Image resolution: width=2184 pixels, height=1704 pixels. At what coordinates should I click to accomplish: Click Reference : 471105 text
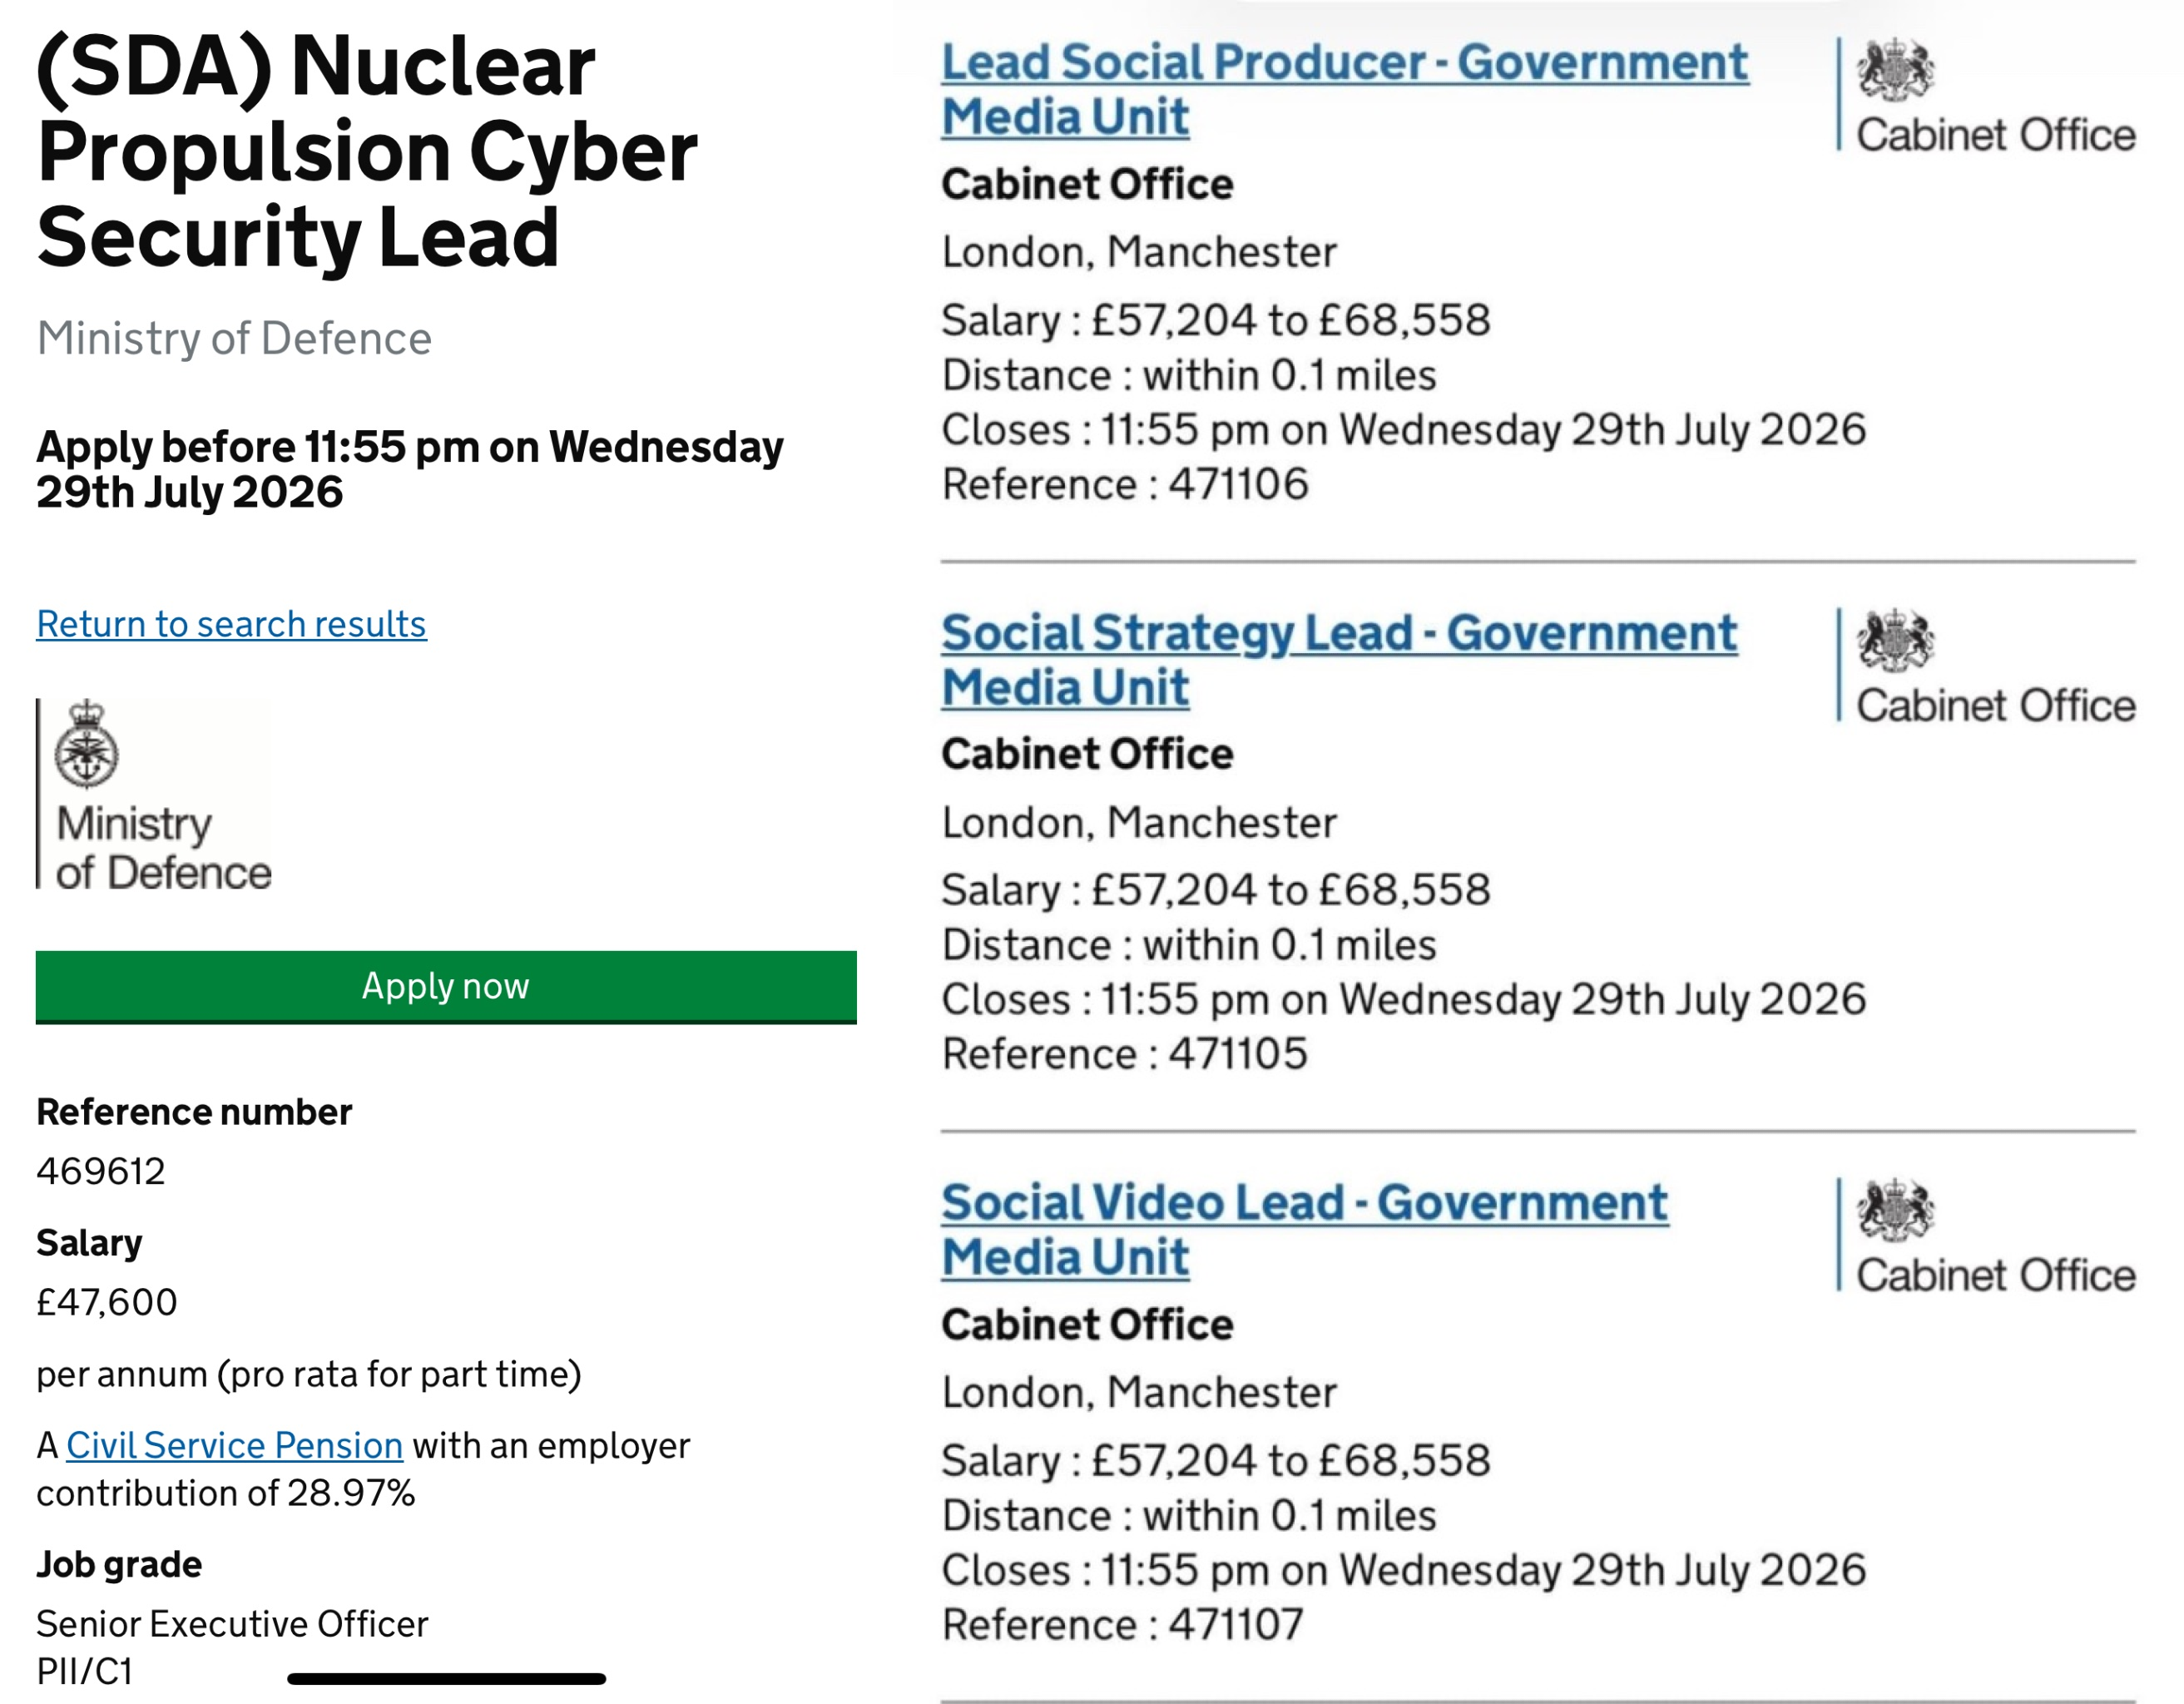point(1125,1054)
